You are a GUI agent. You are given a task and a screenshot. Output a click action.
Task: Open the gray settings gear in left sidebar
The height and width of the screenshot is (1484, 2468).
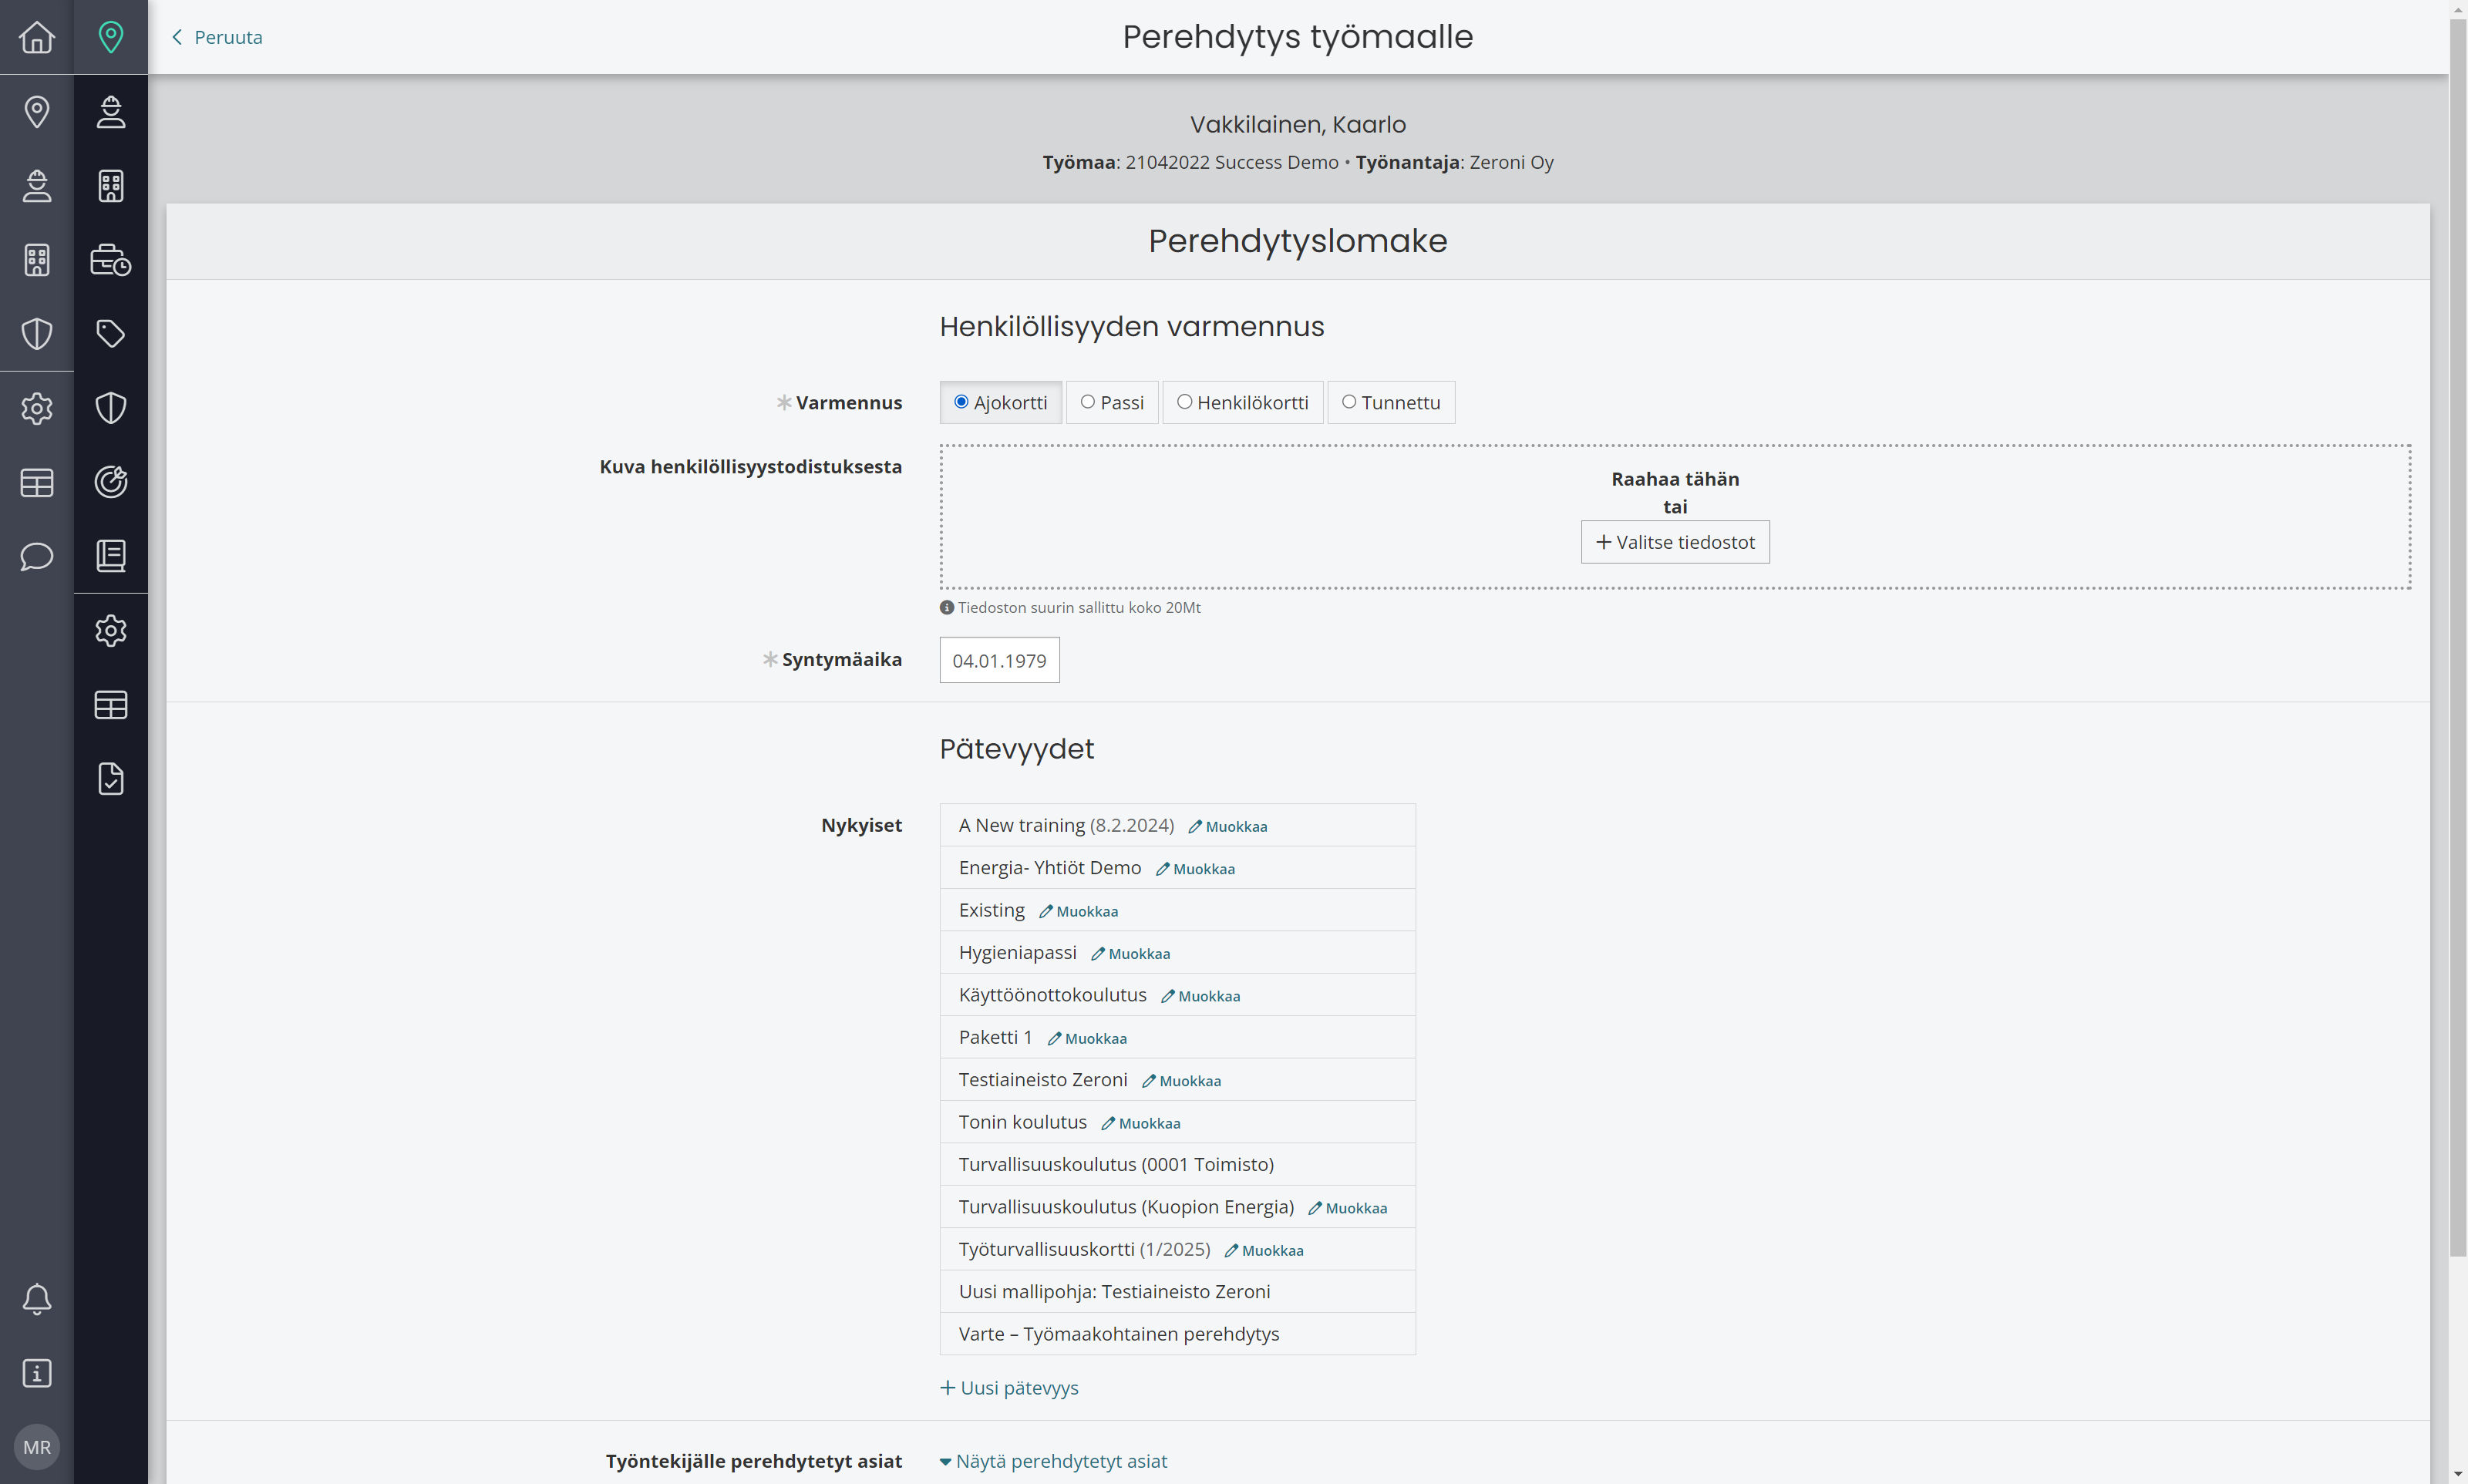pos(37,408)
